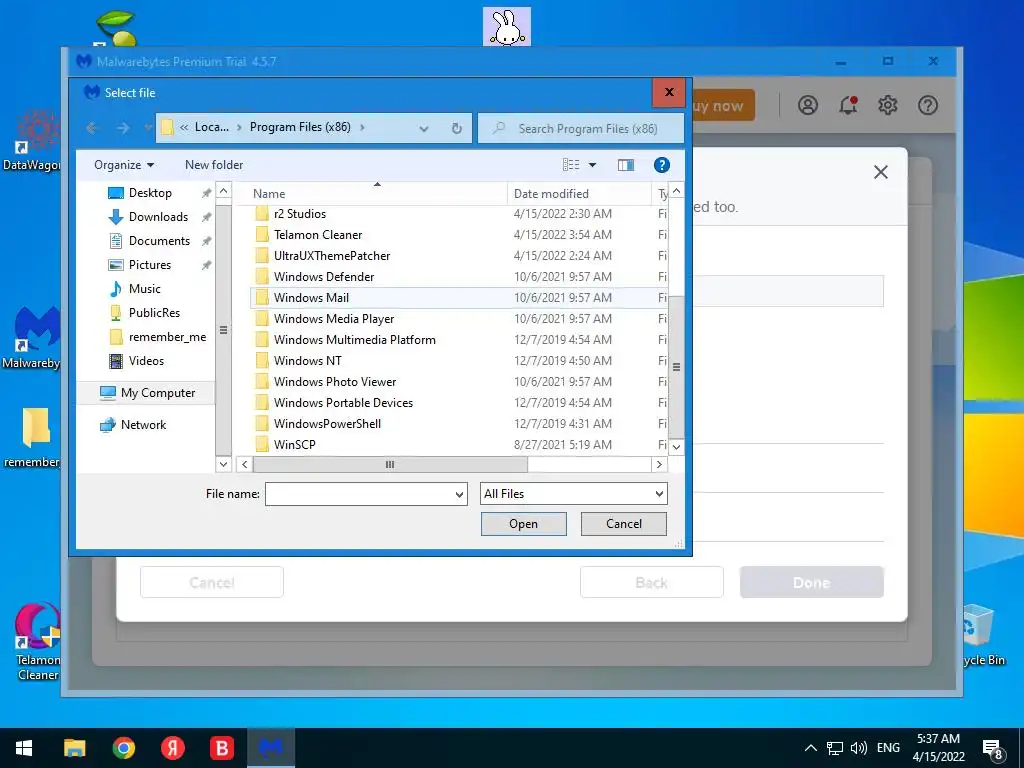Click Cancel button in file dialog
Image resolution: width=1024 pixels, height=768 pixels.
click(x=624, y=524)
